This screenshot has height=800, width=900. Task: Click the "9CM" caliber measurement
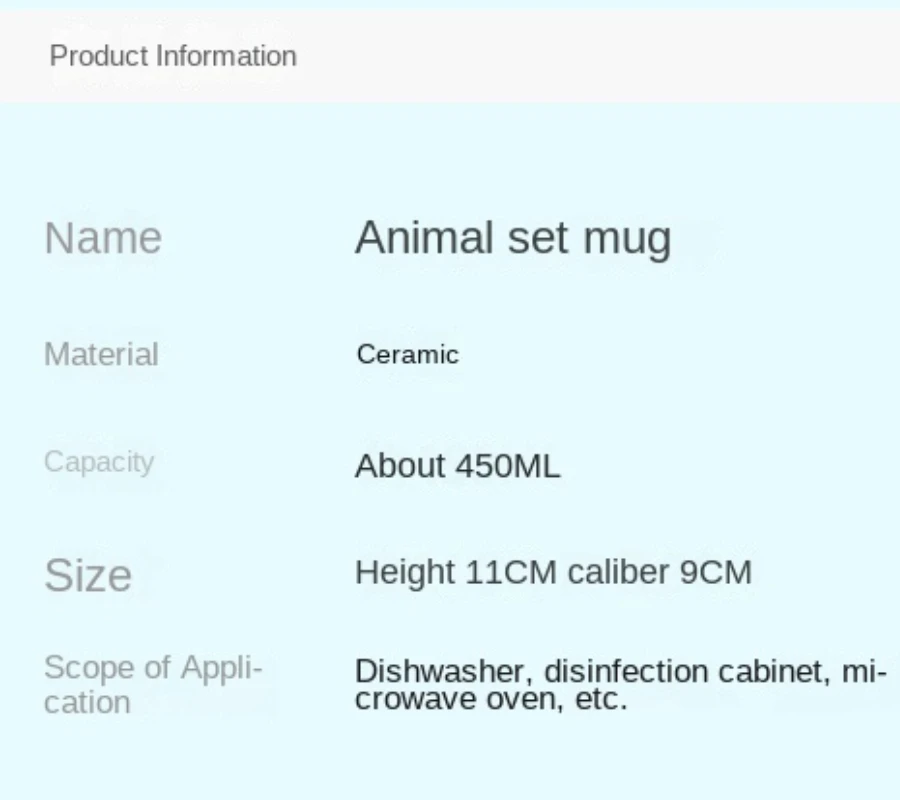tap(715, 573)
